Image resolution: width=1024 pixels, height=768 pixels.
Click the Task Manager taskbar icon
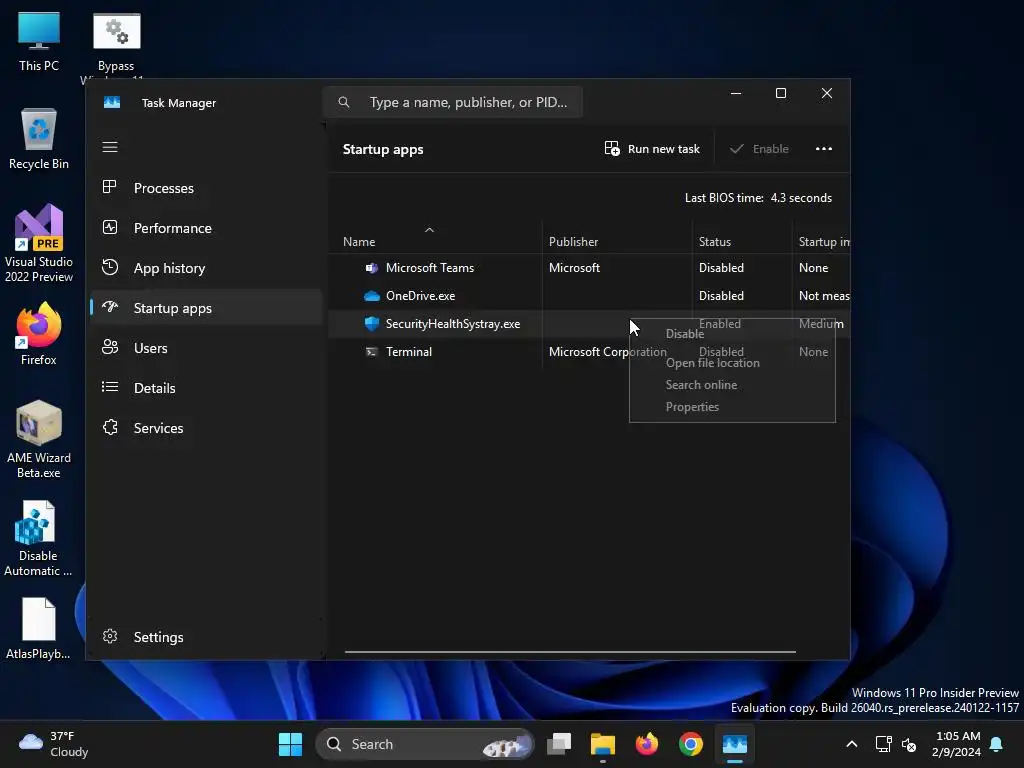tap(735, 744)
